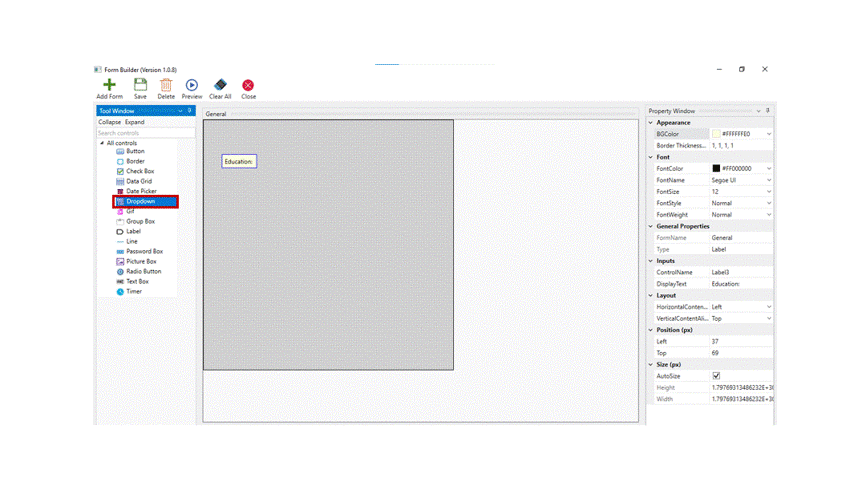The height and width of the screenshot is (480, 853).
Task: Open the form Preview
Action: tap(192, 86)
